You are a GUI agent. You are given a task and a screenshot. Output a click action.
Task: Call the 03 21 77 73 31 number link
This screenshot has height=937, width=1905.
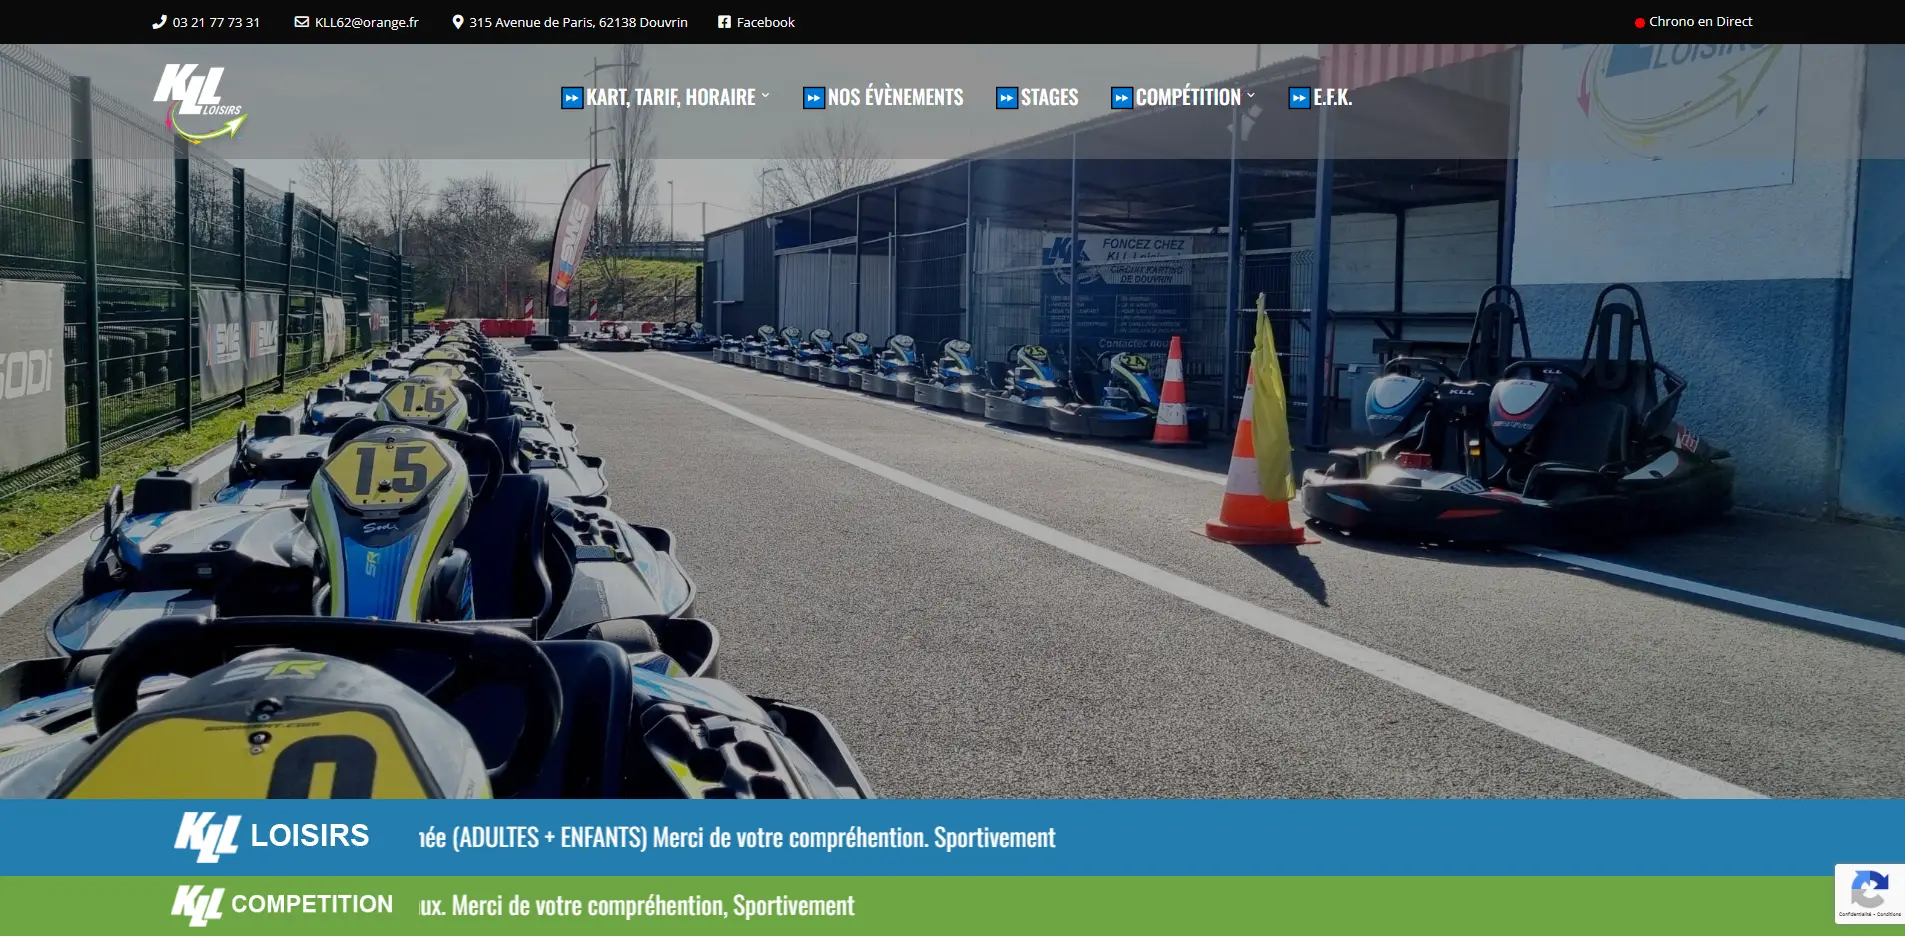[216, 22]
